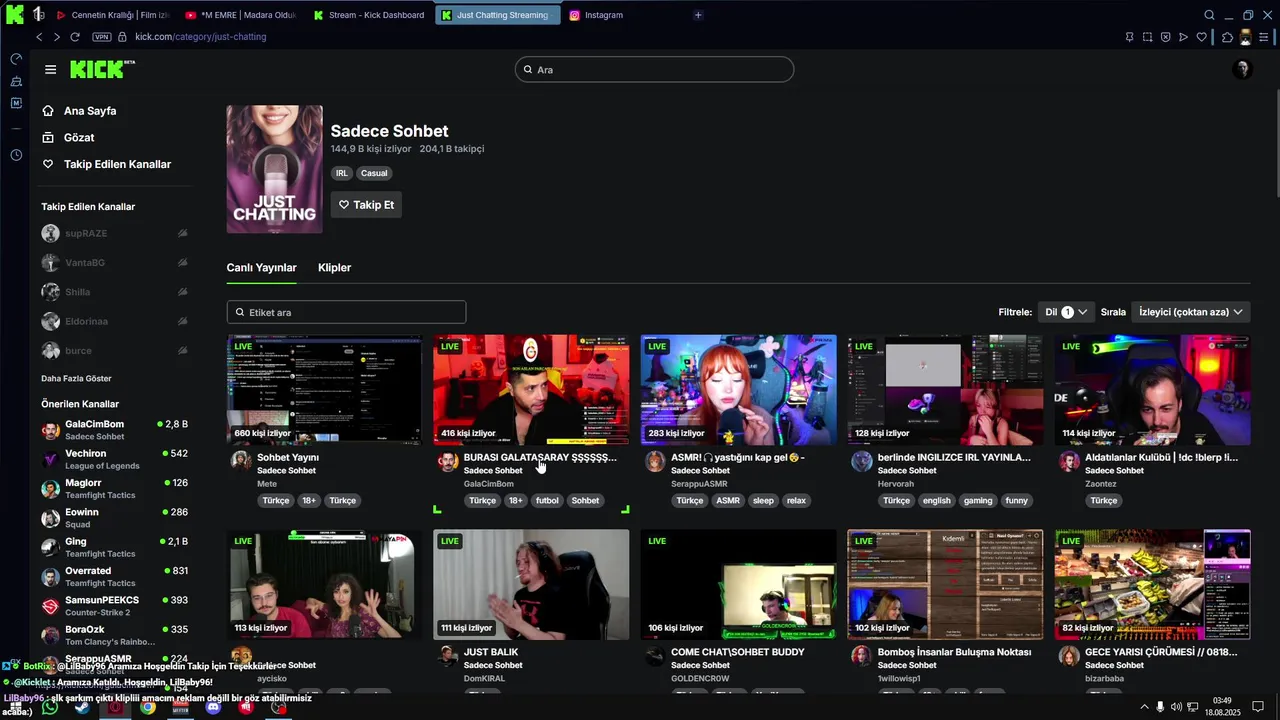The width and height of the screenshot is (1280, 720).
Task: Go forward in browser history
Action: 56,37
